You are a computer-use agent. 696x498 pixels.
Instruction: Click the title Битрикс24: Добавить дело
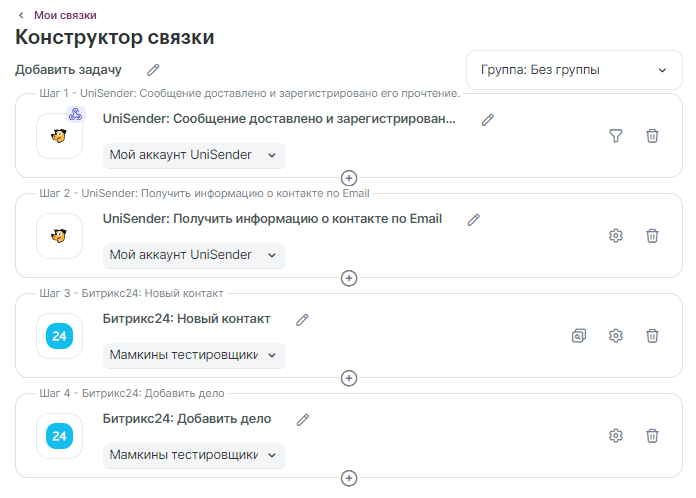187,419
